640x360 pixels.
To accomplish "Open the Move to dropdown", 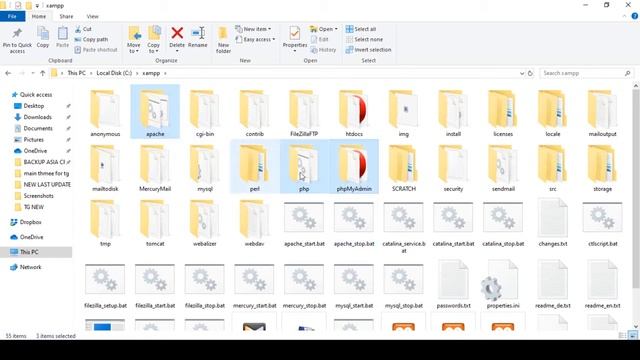I will (x=133, y=48).
